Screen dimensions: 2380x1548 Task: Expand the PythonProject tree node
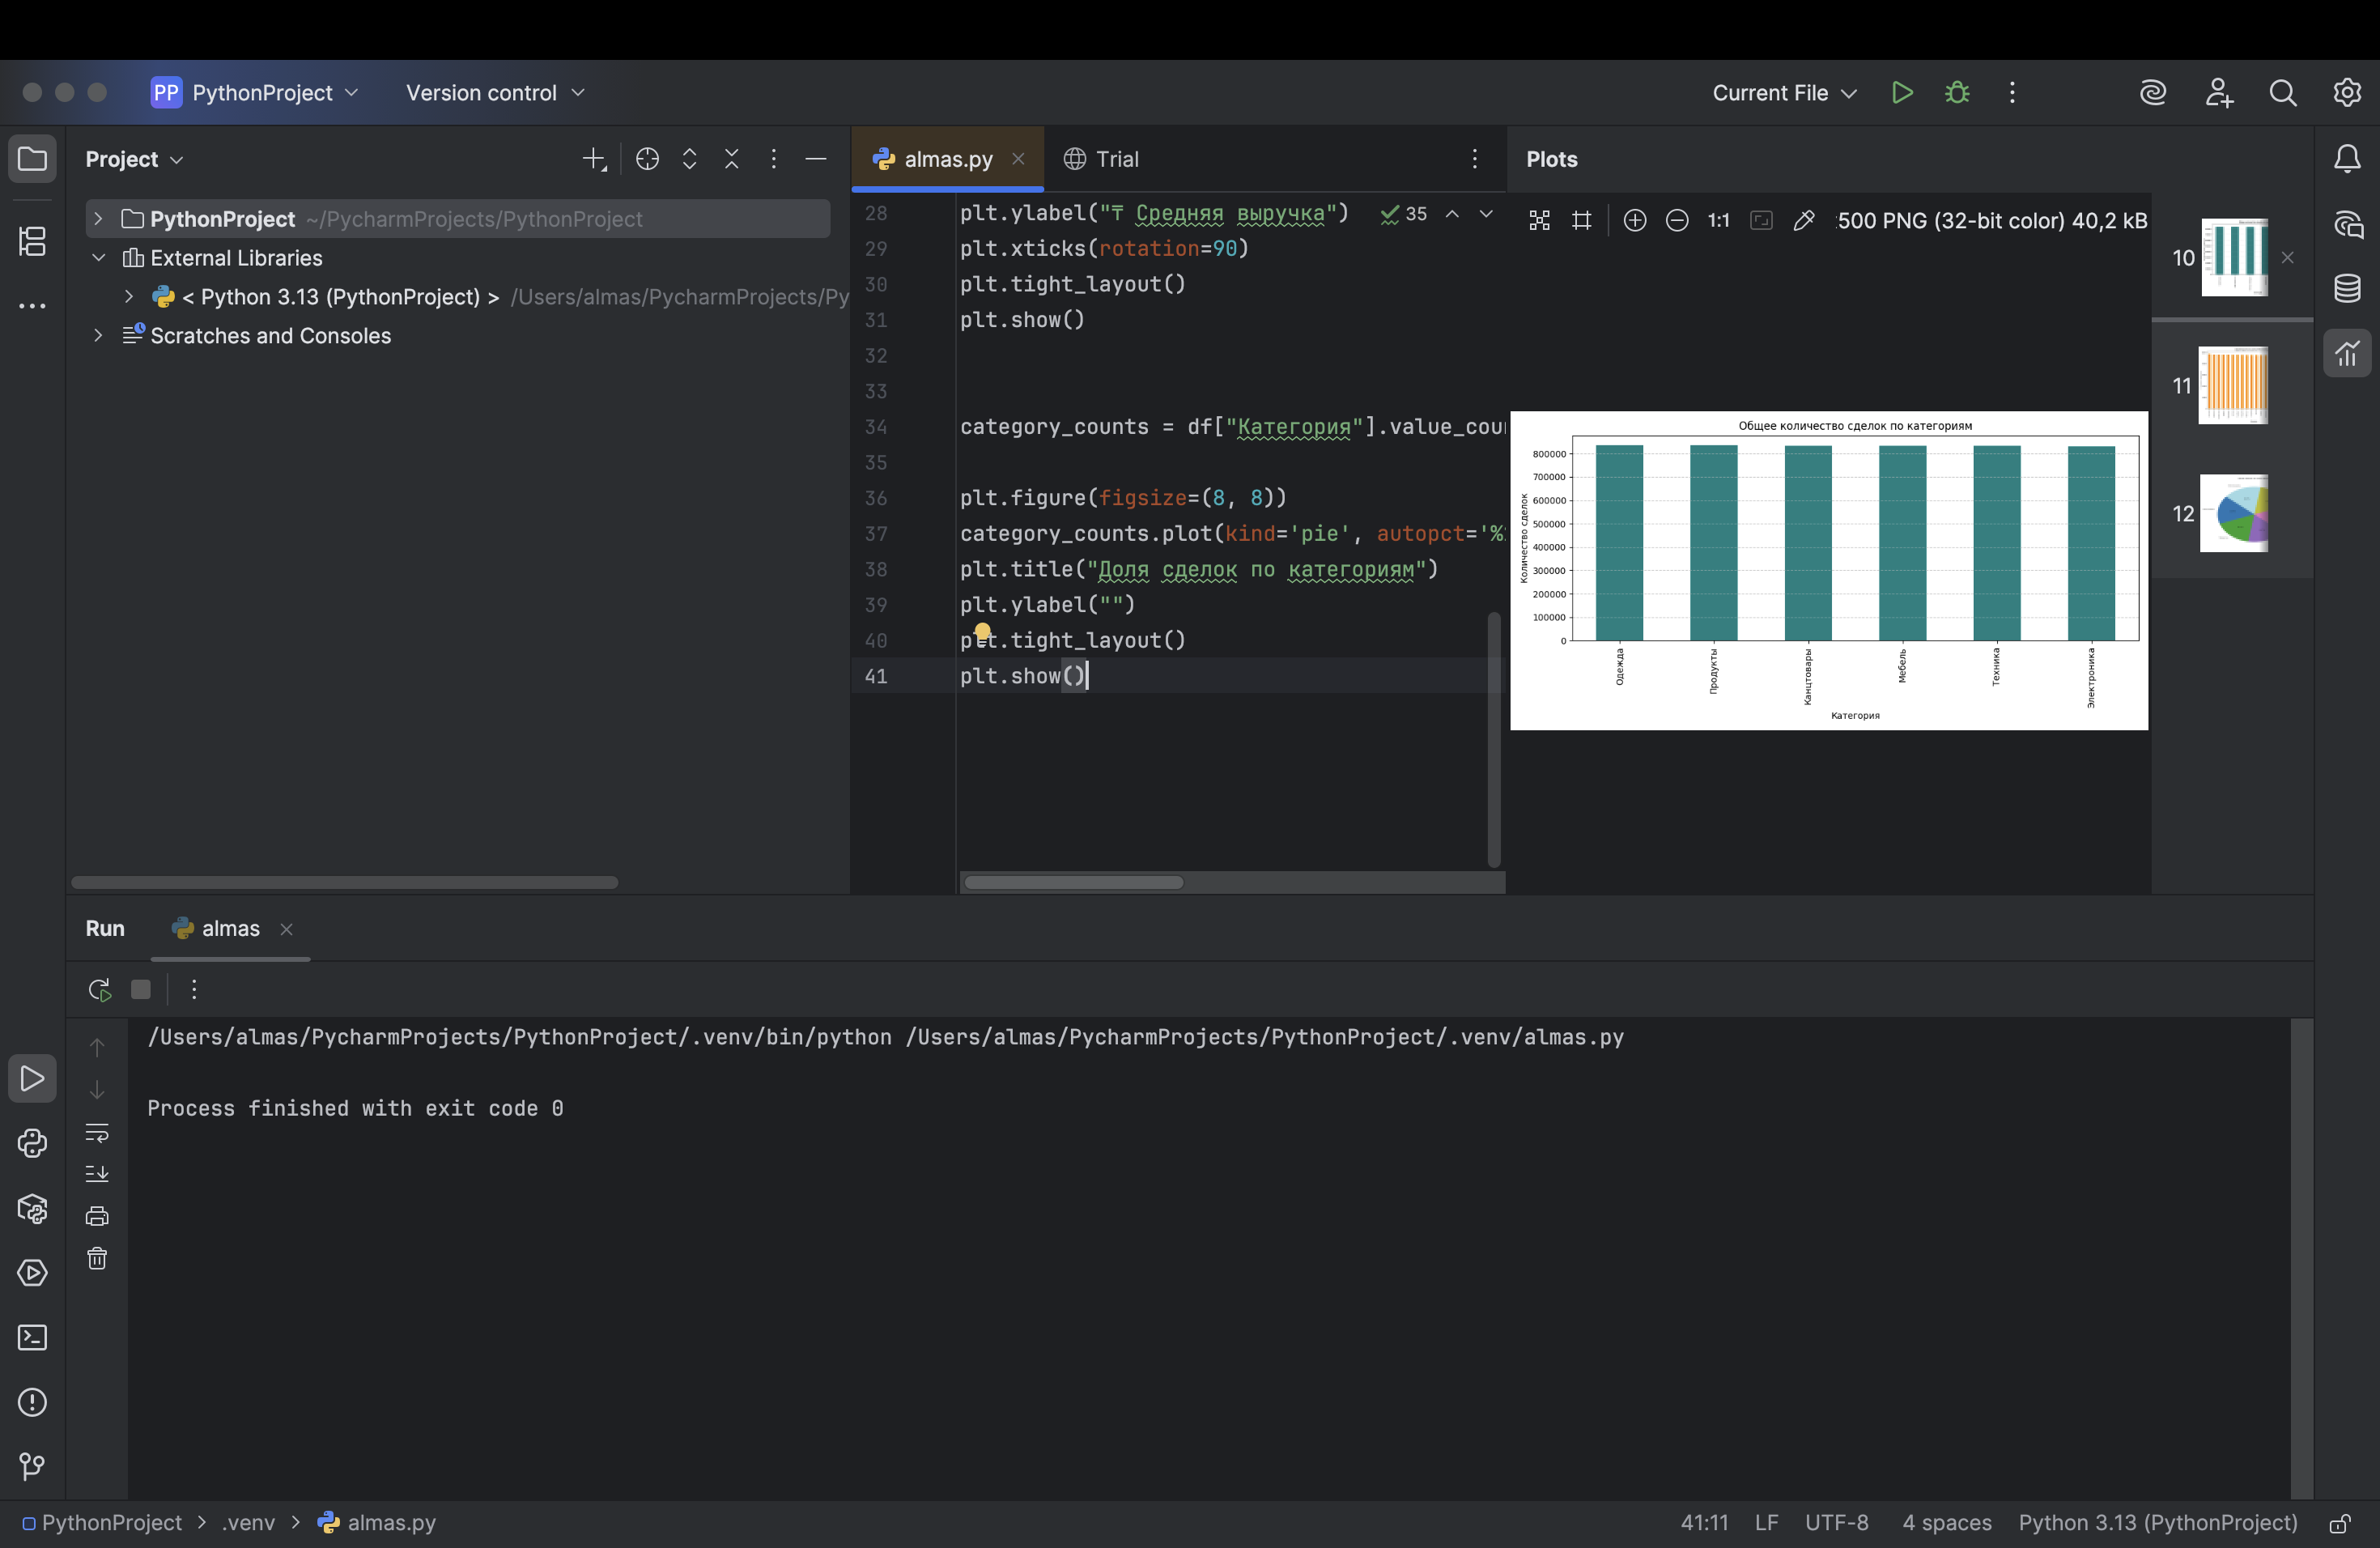pos(98,218)
